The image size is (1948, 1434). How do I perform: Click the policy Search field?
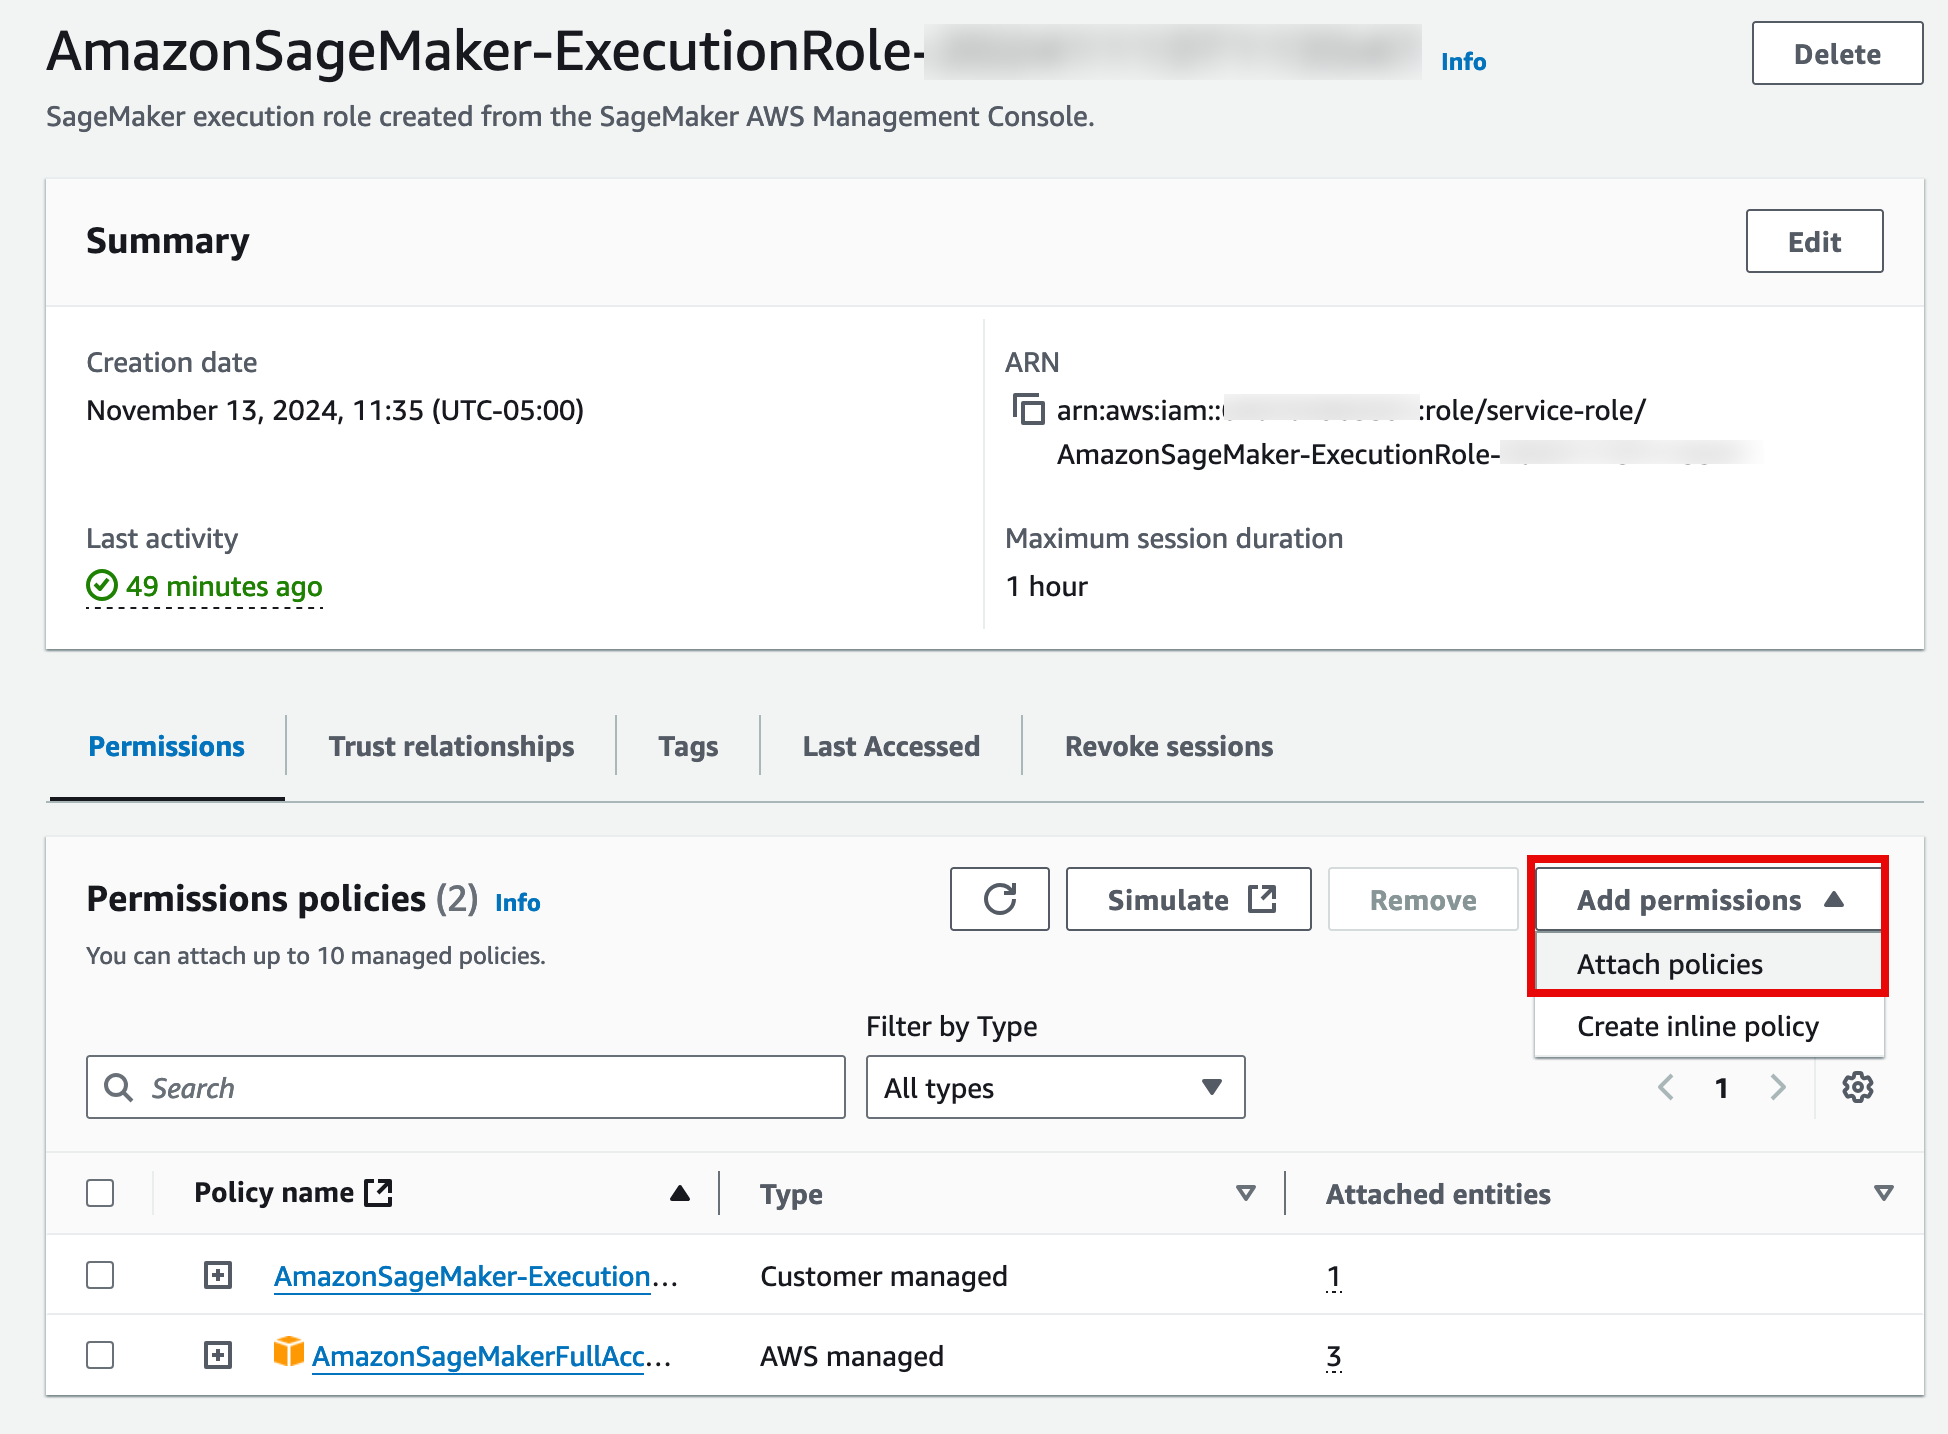point(466,1087)
